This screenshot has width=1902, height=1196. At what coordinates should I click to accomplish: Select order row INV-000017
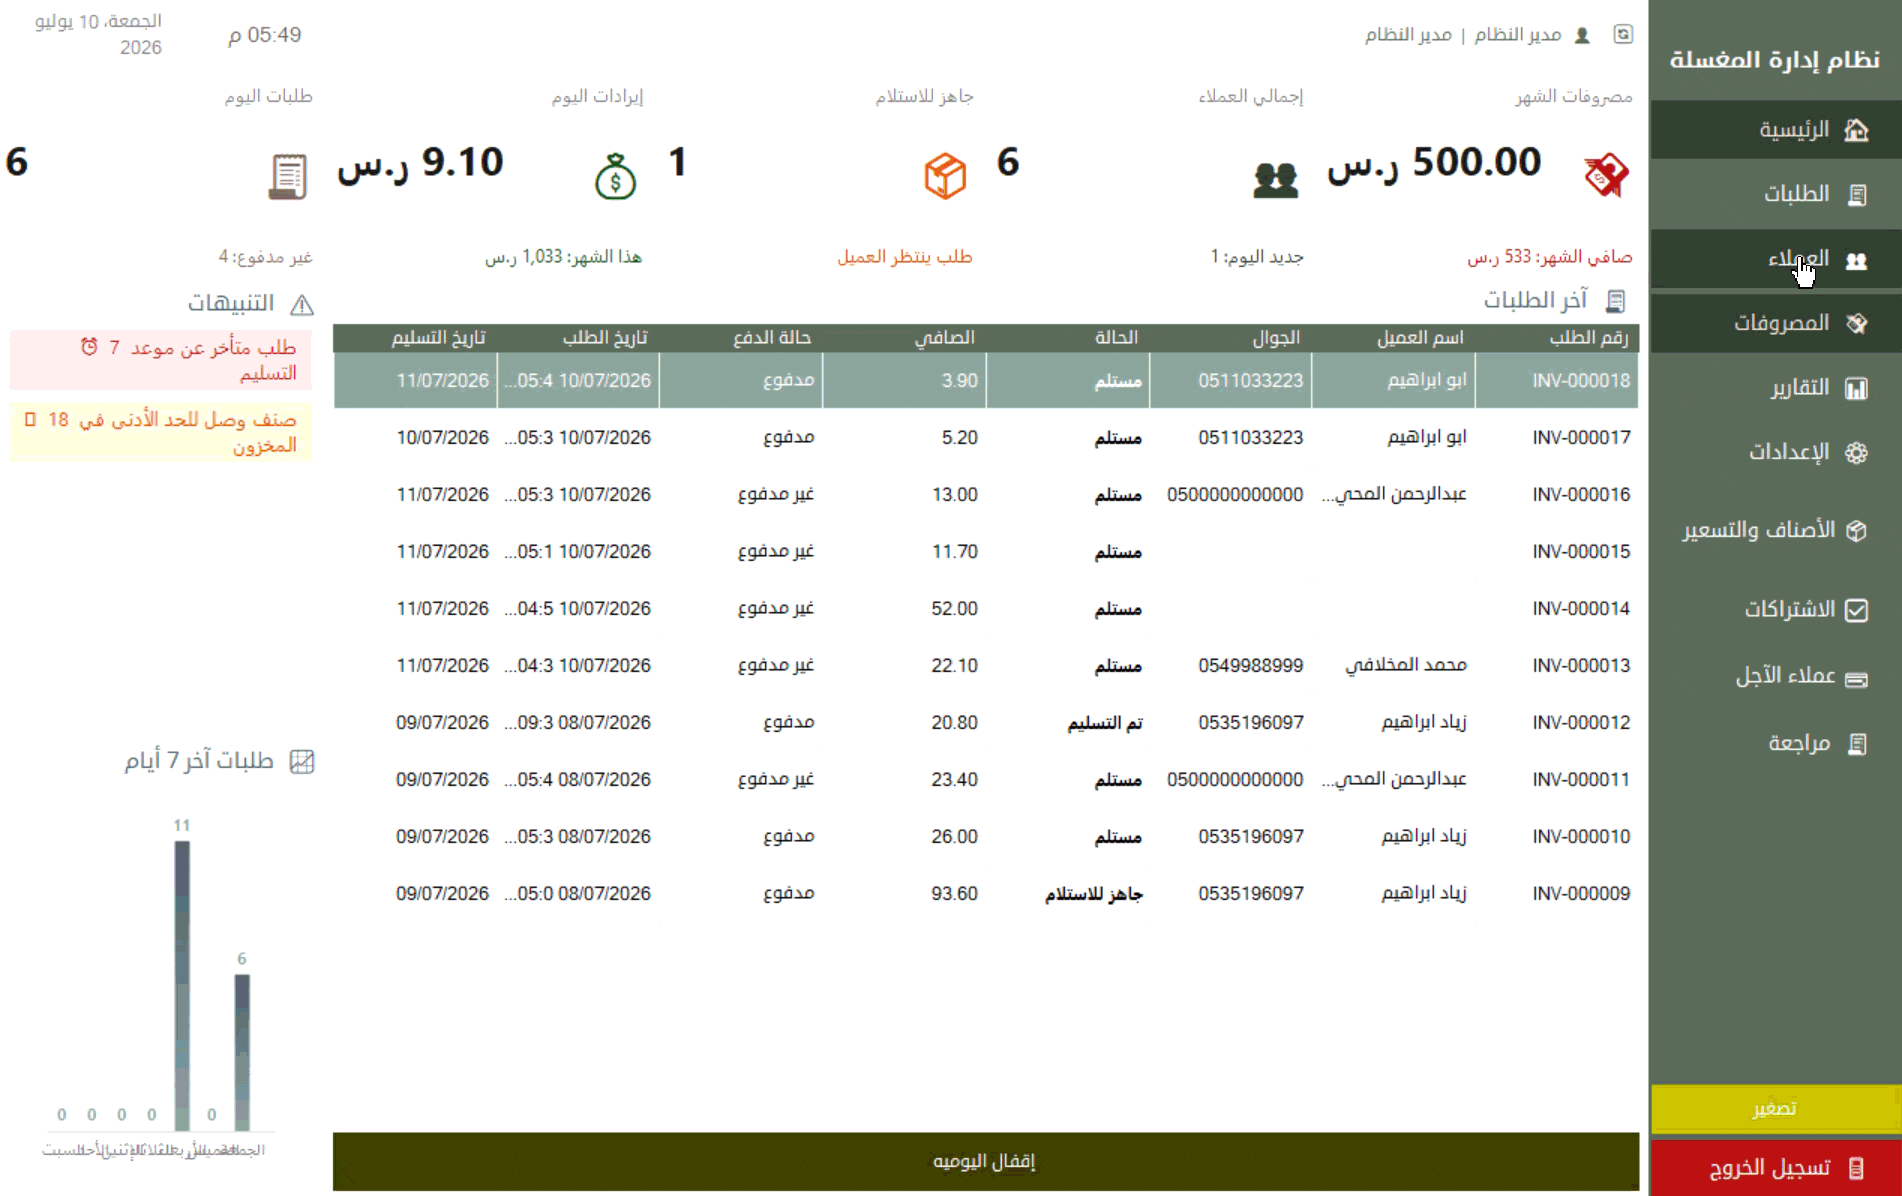coord(986,437)
